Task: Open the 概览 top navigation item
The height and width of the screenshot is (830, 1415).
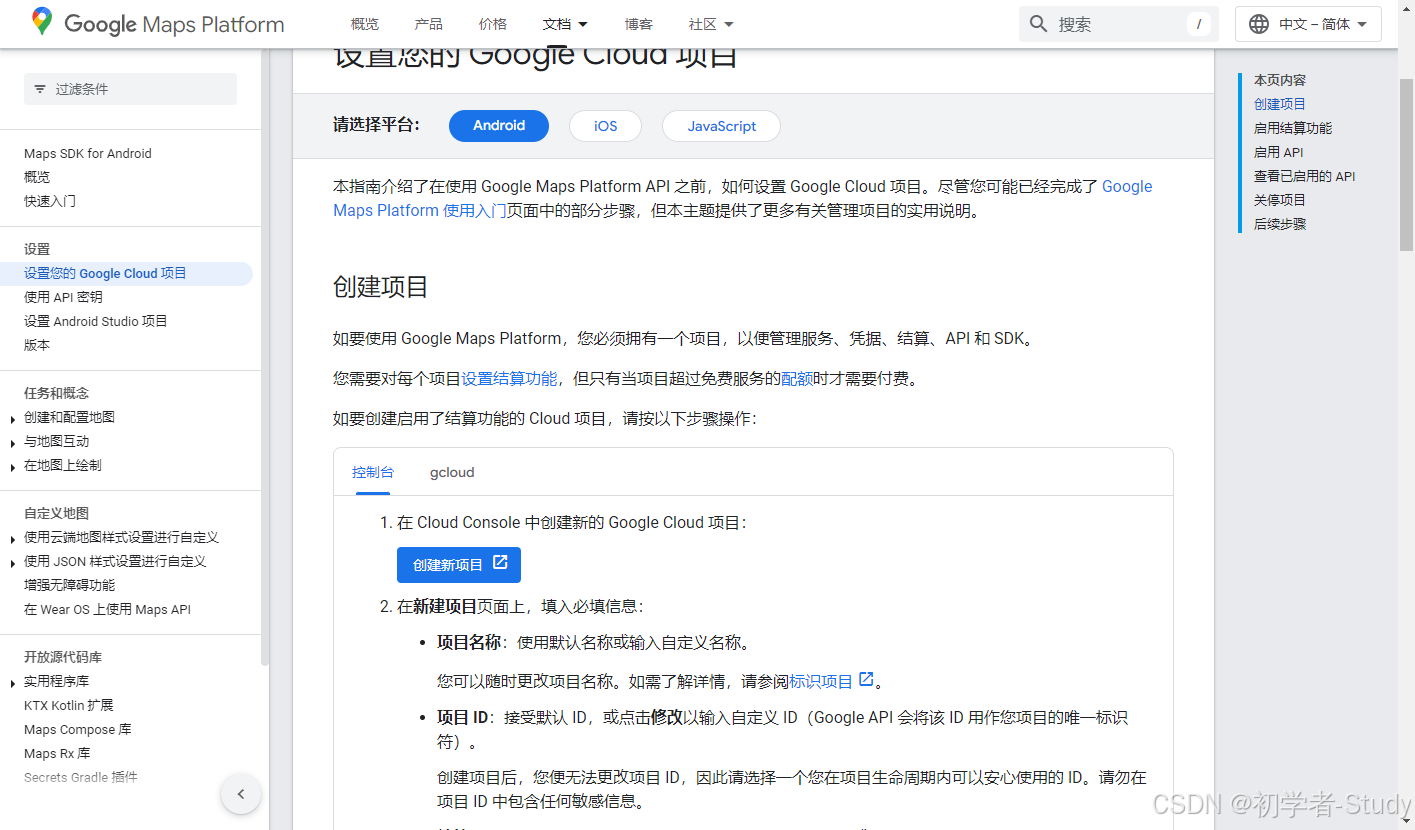Action: 365,24
